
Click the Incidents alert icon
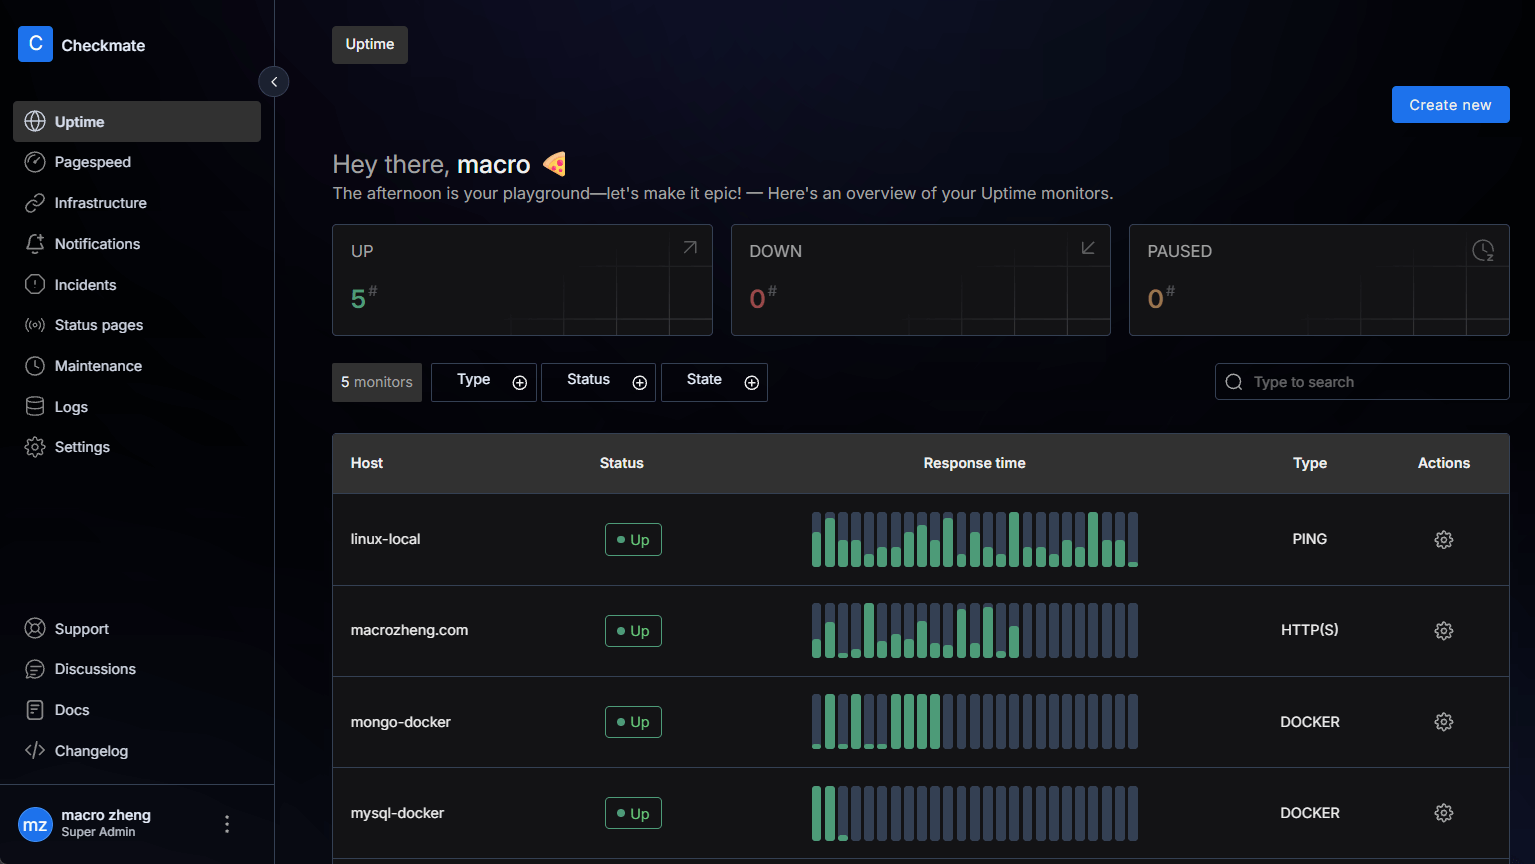[x=35, y=285]
